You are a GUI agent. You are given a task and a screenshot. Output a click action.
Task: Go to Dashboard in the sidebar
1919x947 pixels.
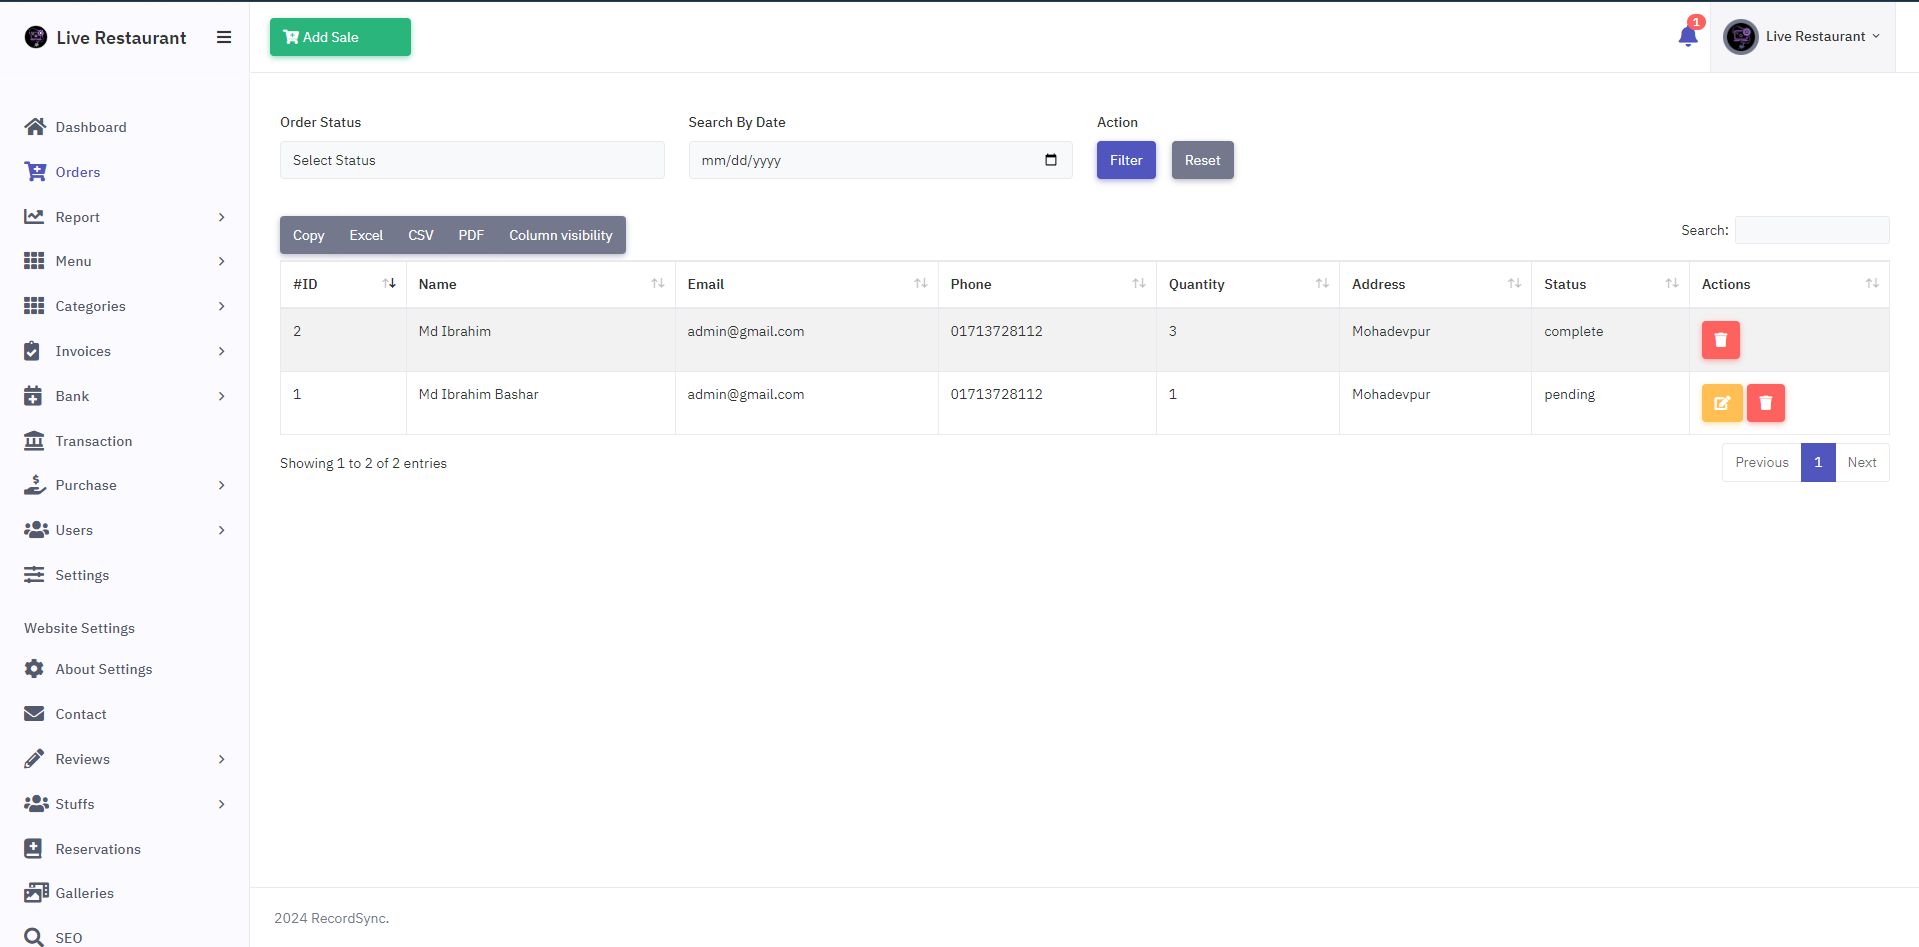click(90, 127)
